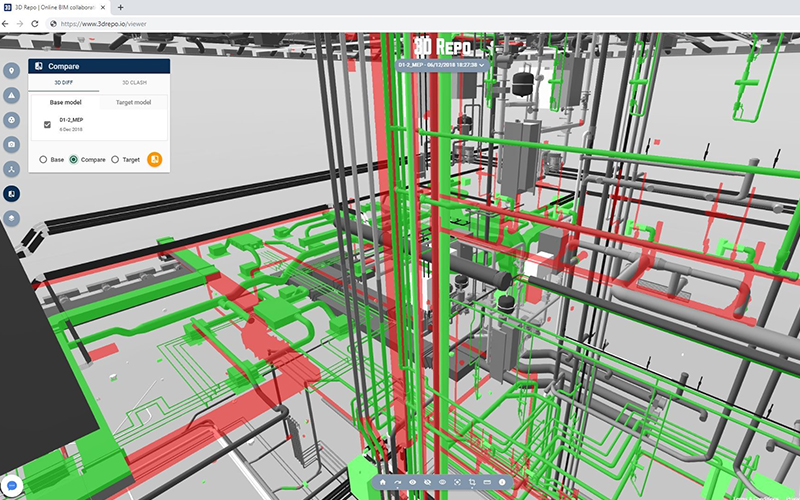Open the model Tree sidebar icon
The image size is (800, 500).
pyautogui.click(x=12, y=169)
